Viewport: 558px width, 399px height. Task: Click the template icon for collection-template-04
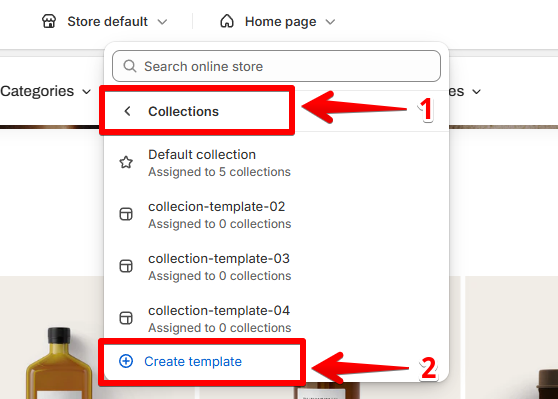pyautogui.click(x=126, y=318)
